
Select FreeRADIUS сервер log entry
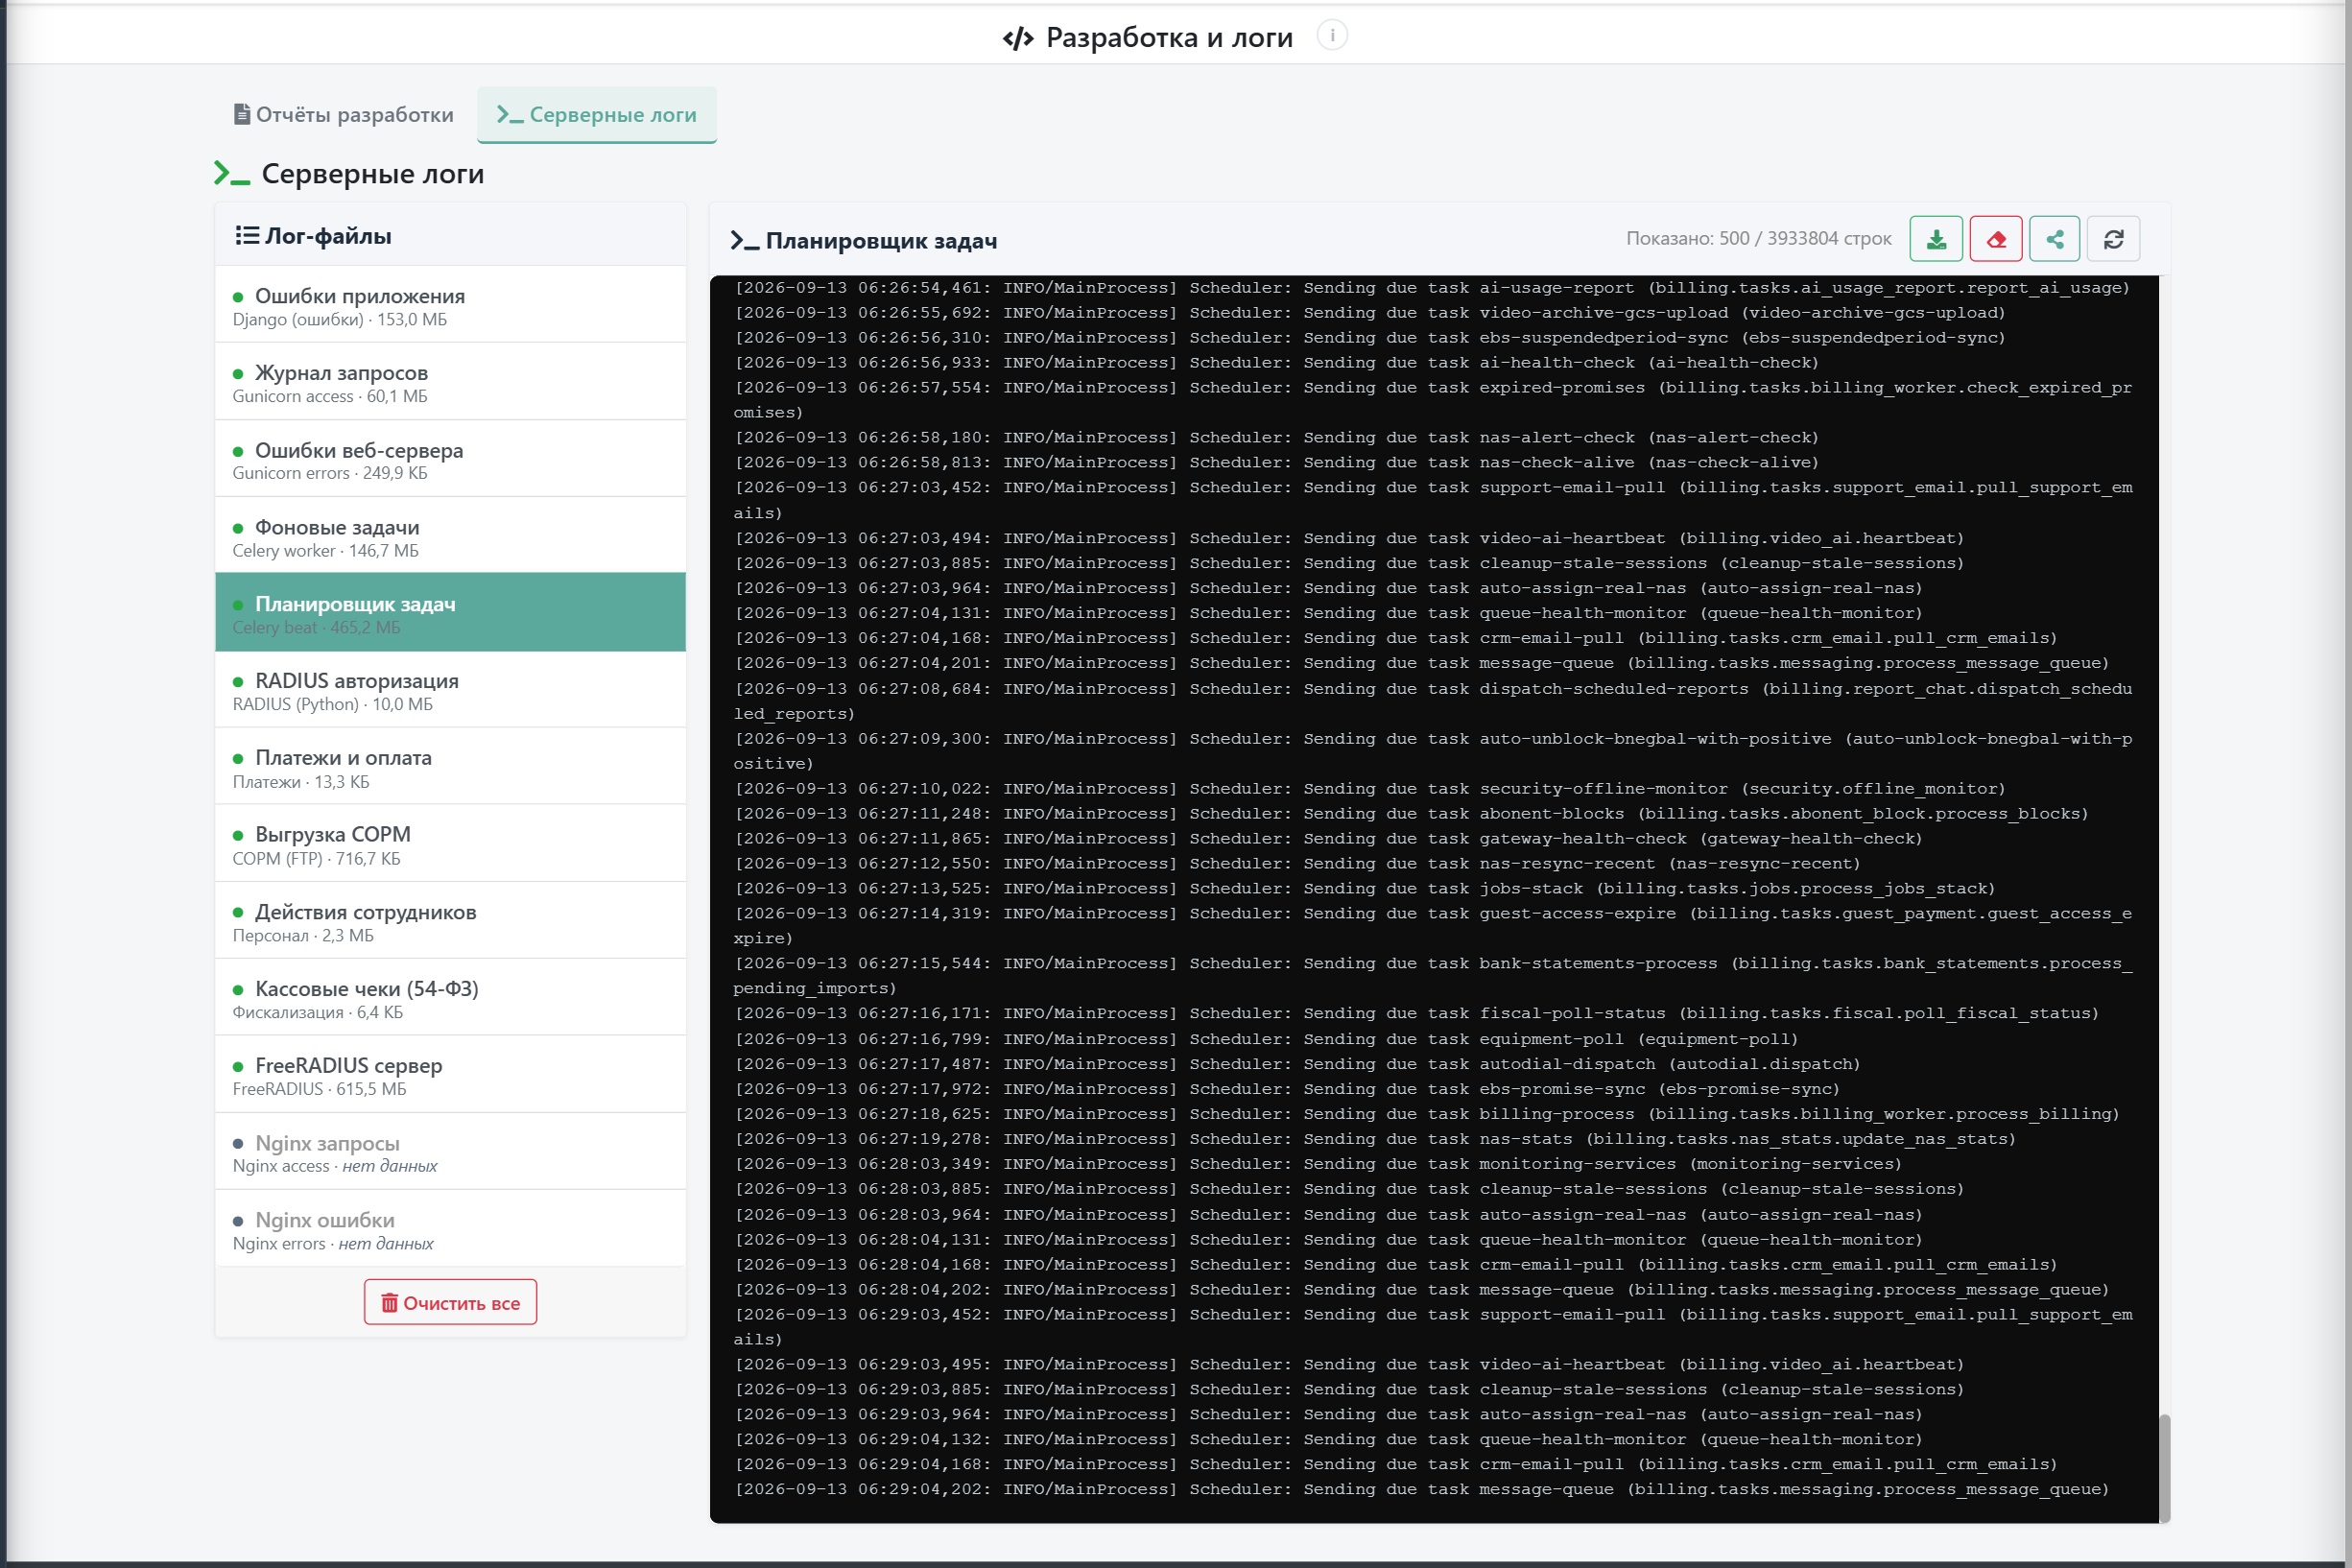click(x=450, y=1076)
